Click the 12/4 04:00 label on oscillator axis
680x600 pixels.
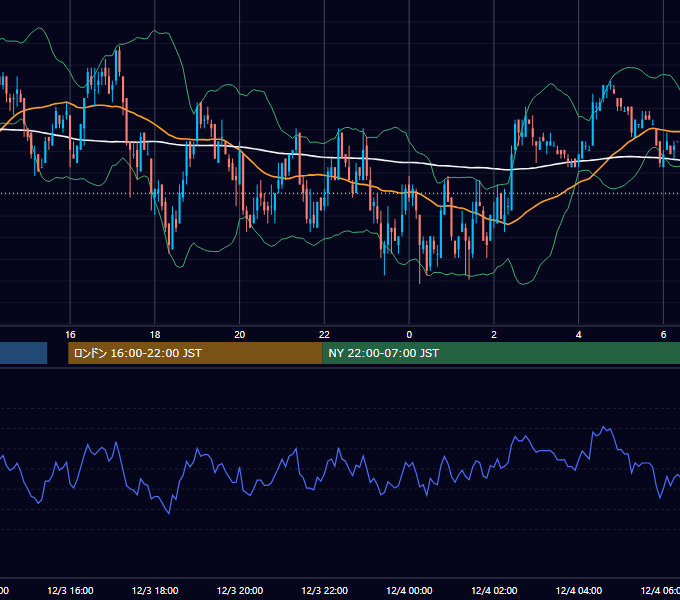click(579, 591)
